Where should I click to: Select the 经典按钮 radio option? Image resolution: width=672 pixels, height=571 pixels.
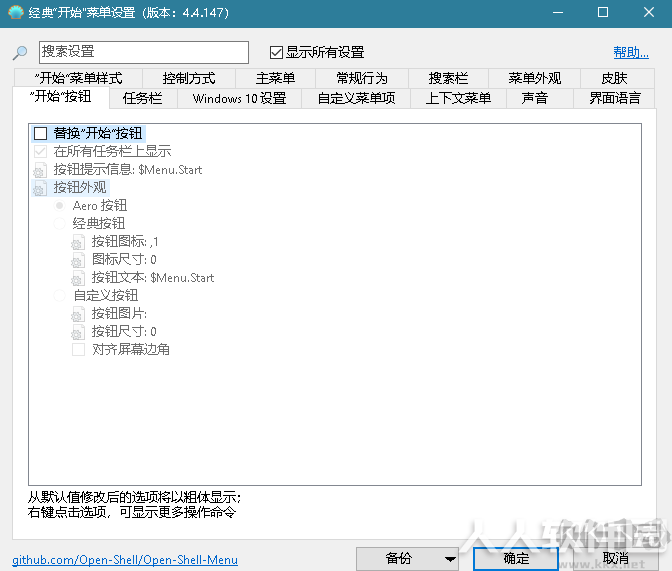coord(60,223)
